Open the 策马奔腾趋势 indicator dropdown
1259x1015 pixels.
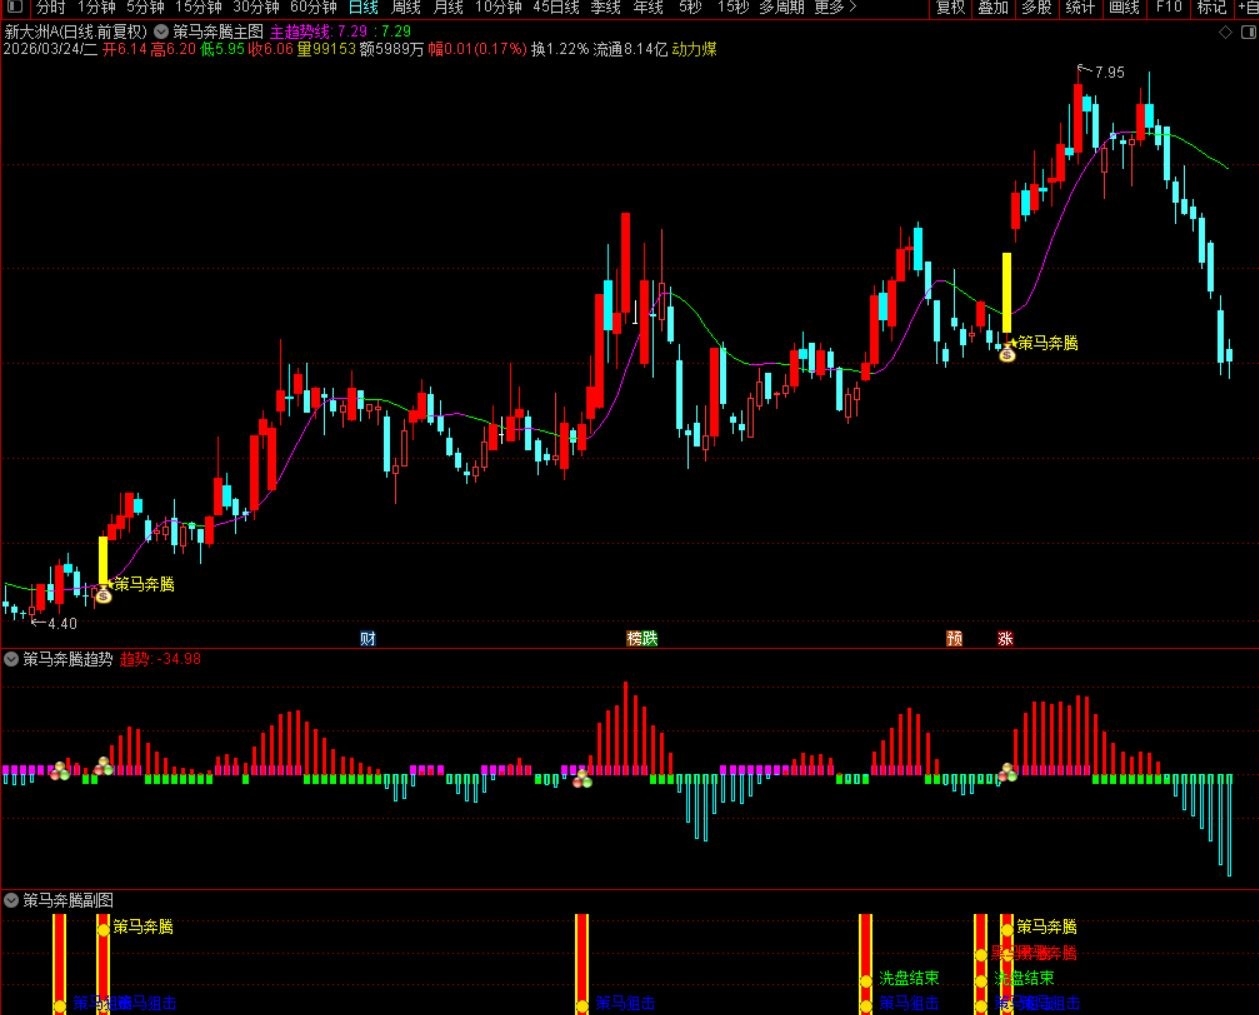click(11, 659)
